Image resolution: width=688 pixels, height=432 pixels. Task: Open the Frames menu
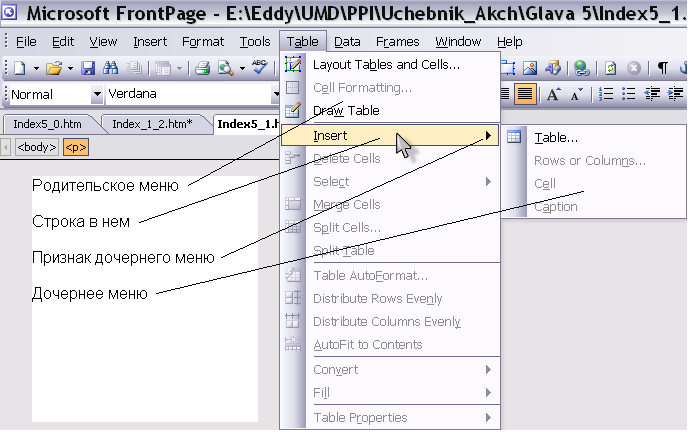[x=398, y=42]
